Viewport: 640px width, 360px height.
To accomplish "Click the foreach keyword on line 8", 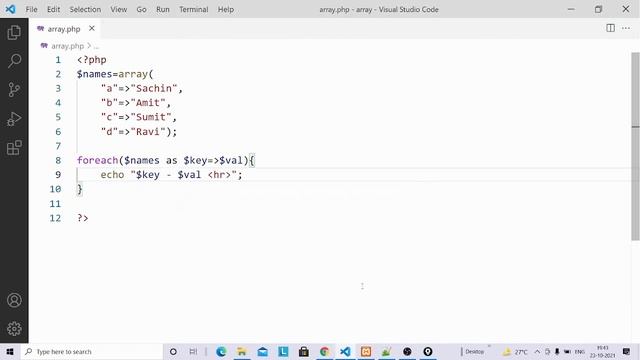I will (x=98, y=160).
